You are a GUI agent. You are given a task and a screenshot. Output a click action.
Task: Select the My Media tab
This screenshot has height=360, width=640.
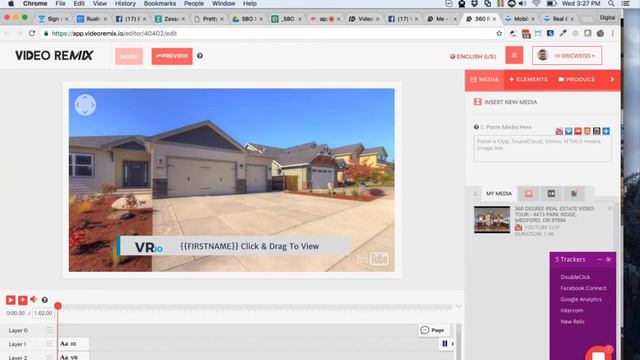499,193
